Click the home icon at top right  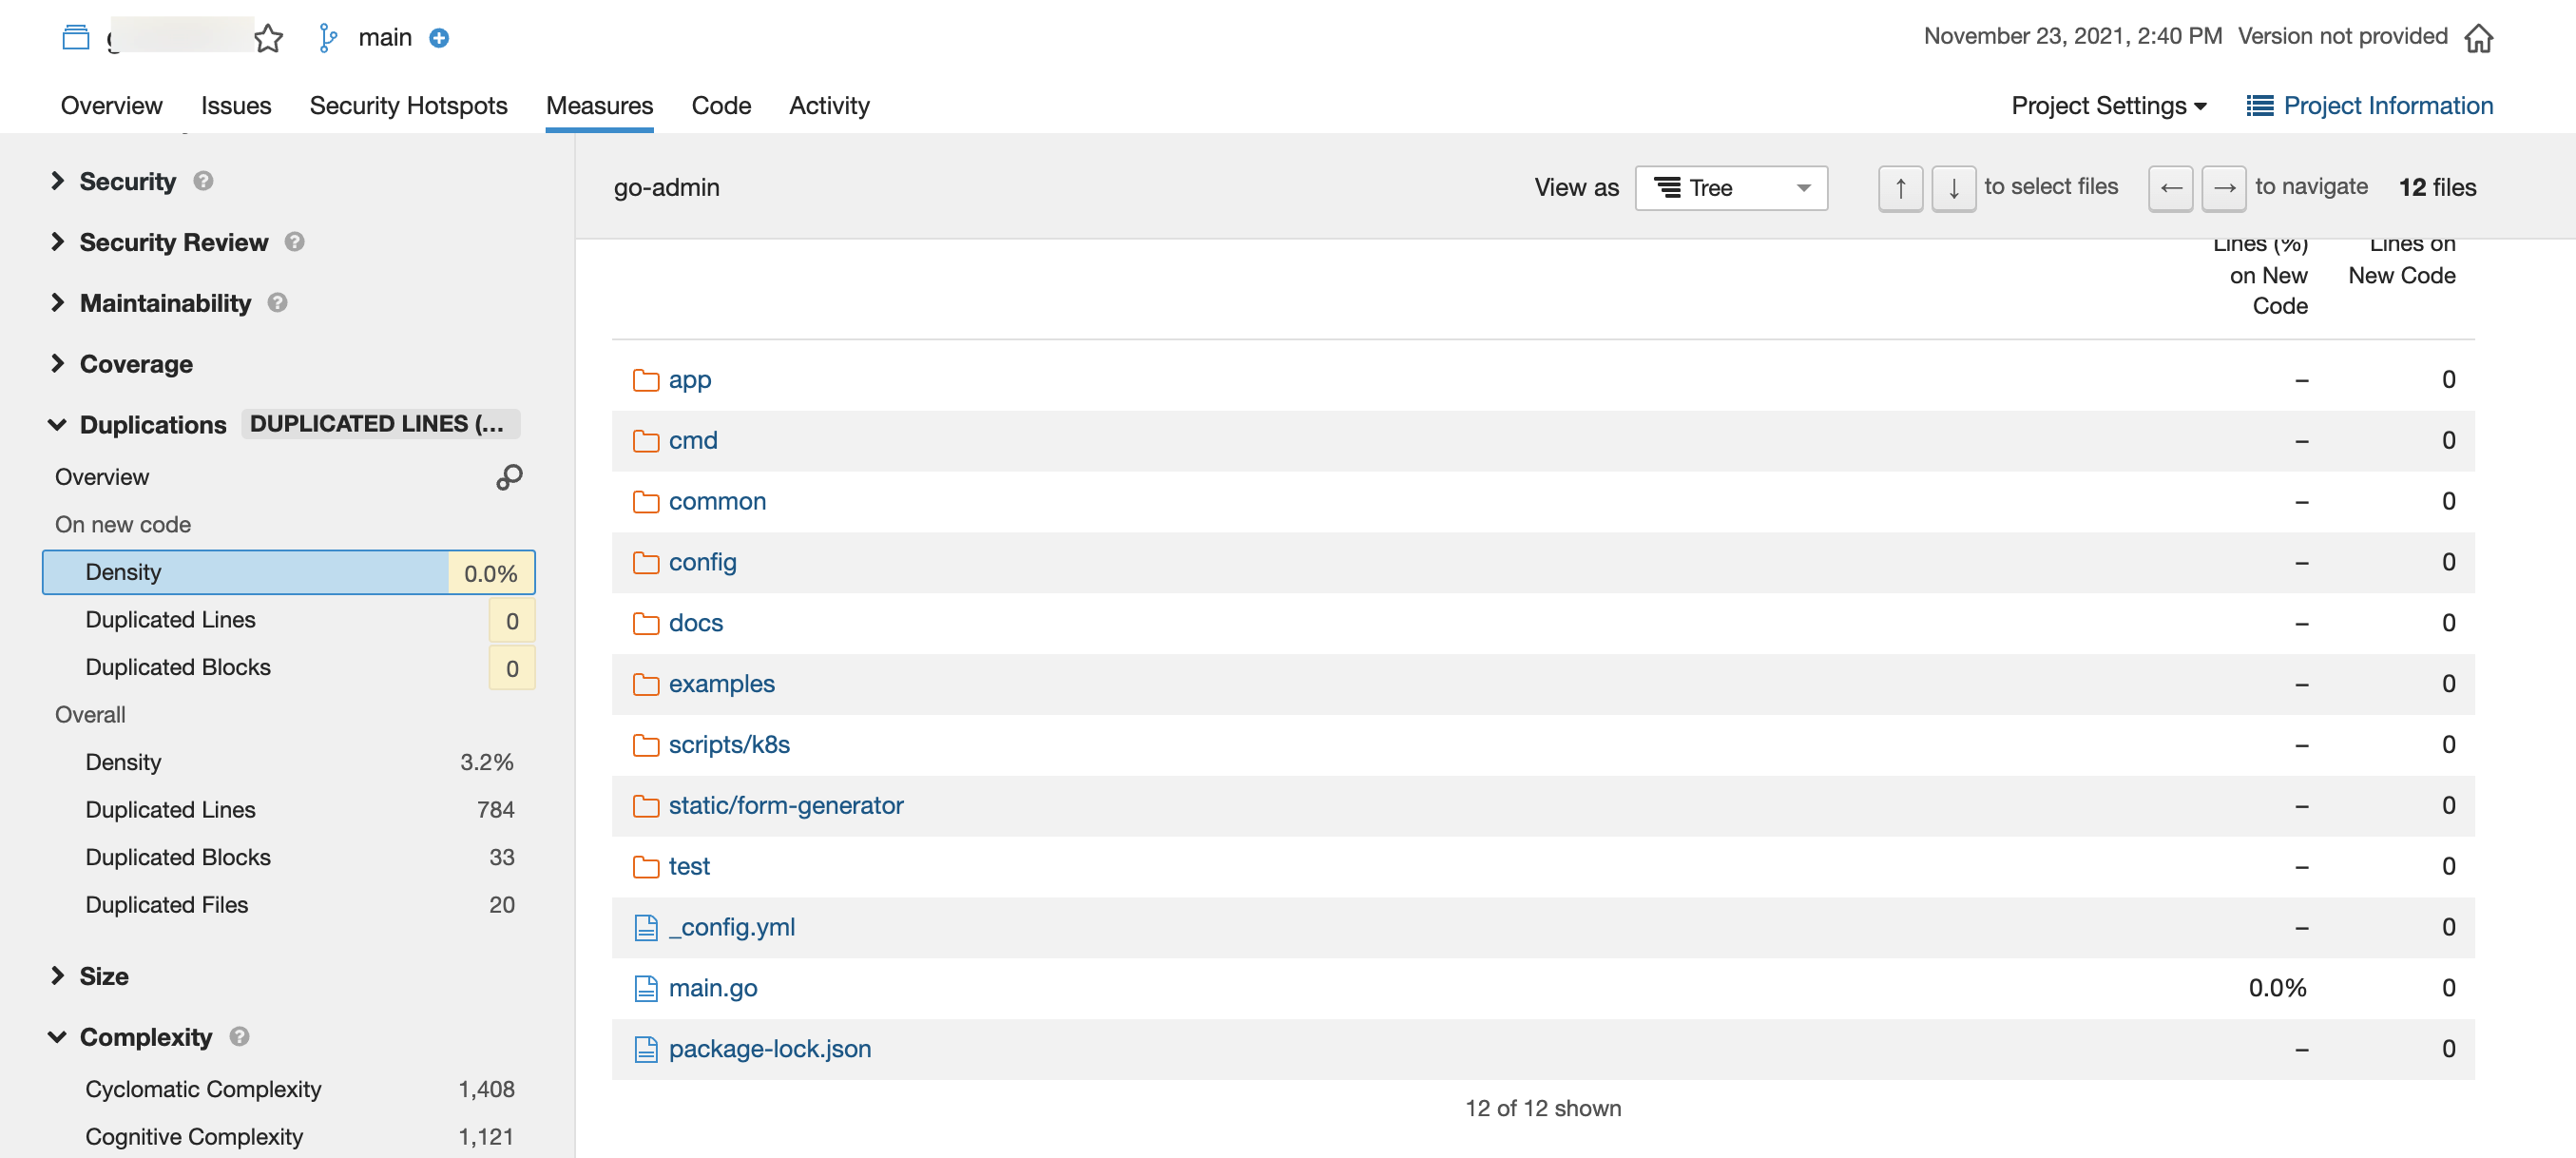(x=2478, y=38)
